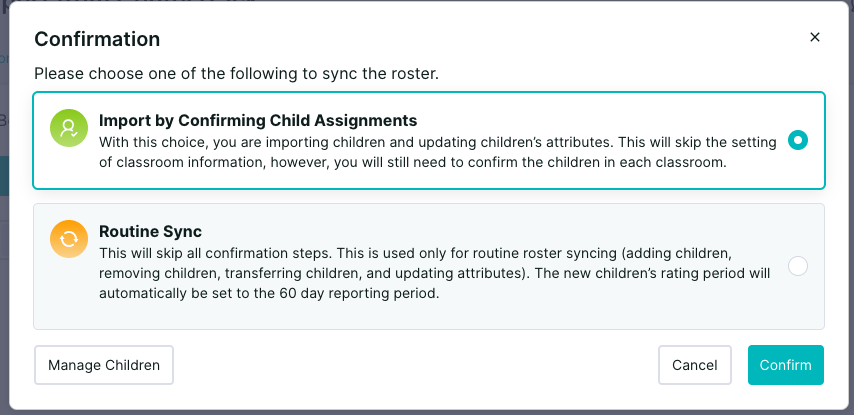854x415 pixels.
Task: Click the text mentioning 60 day reporting period
Action: 269,294
